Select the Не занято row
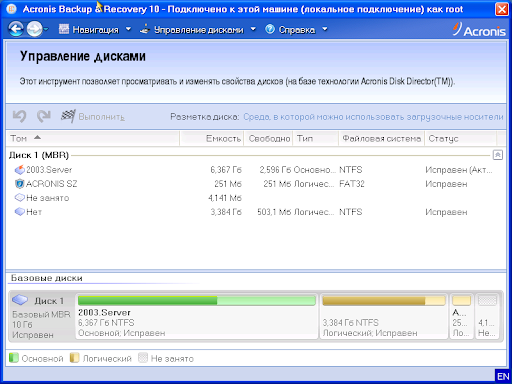512x384 pixels. pyautogui.click(x=255, y=198)
